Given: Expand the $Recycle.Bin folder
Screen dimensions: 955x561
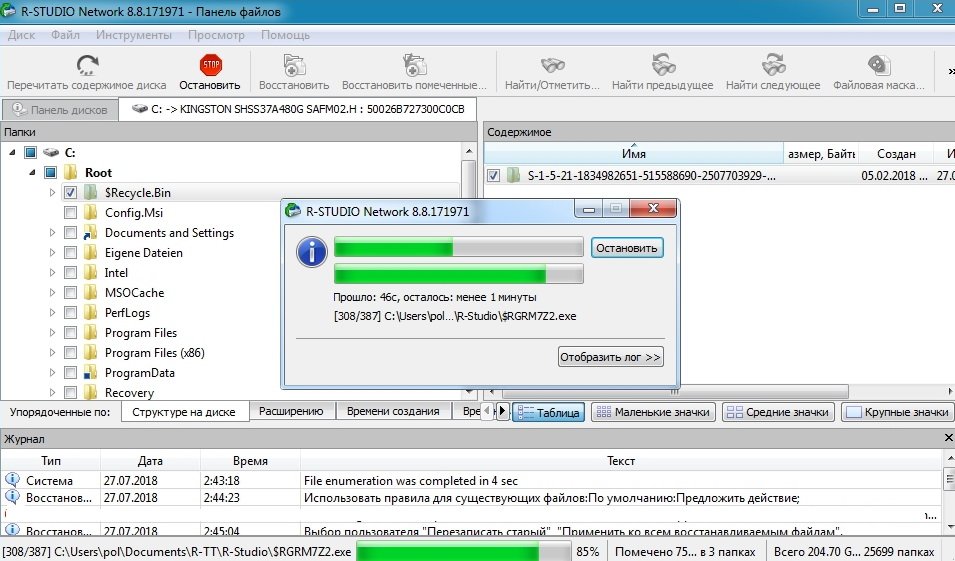Looking at the screenshot, I should coord(52,192).
